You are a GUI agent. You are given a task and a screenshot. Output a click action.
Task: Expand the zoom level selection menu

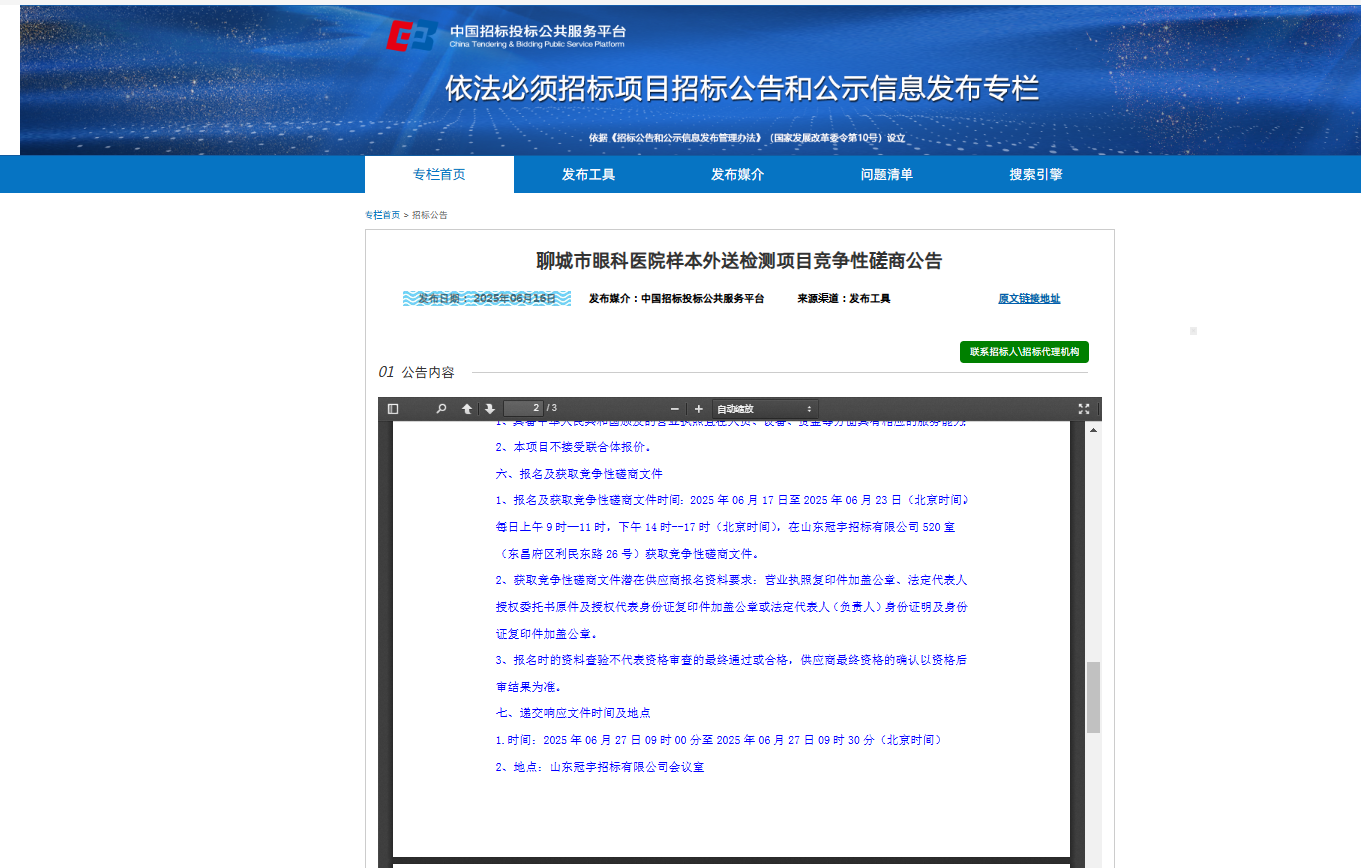[764, 408]
